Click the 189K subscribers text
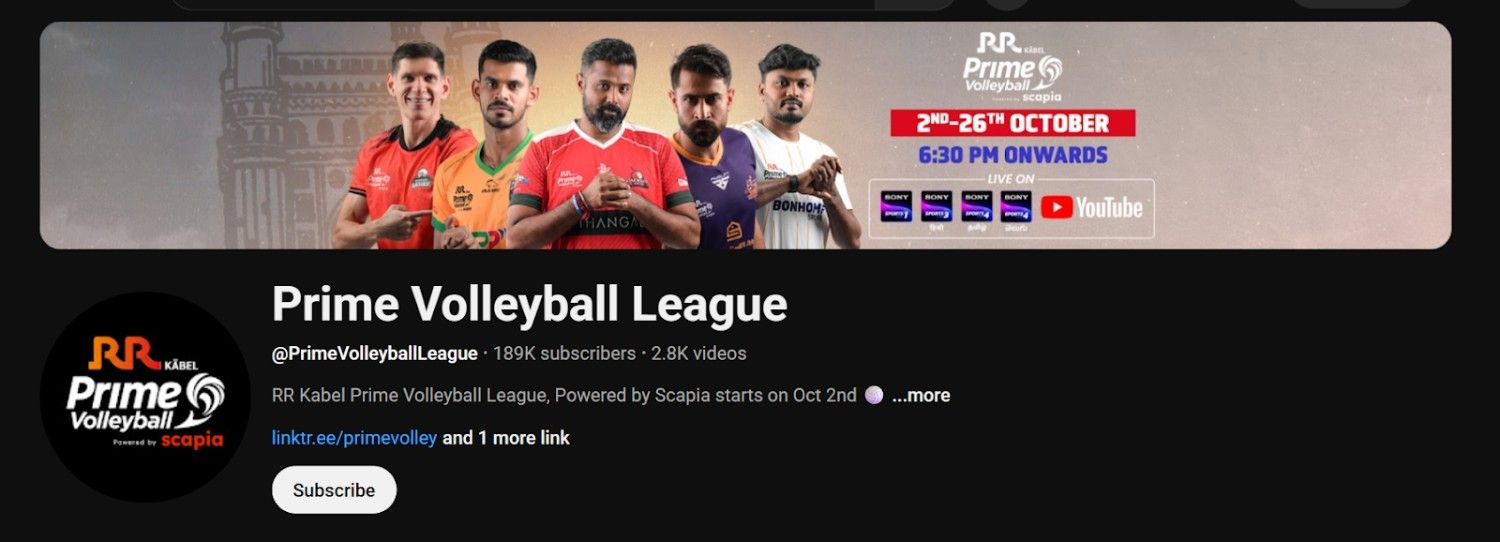The height and width of the screenshot is (542, 1500). (564, 354)
